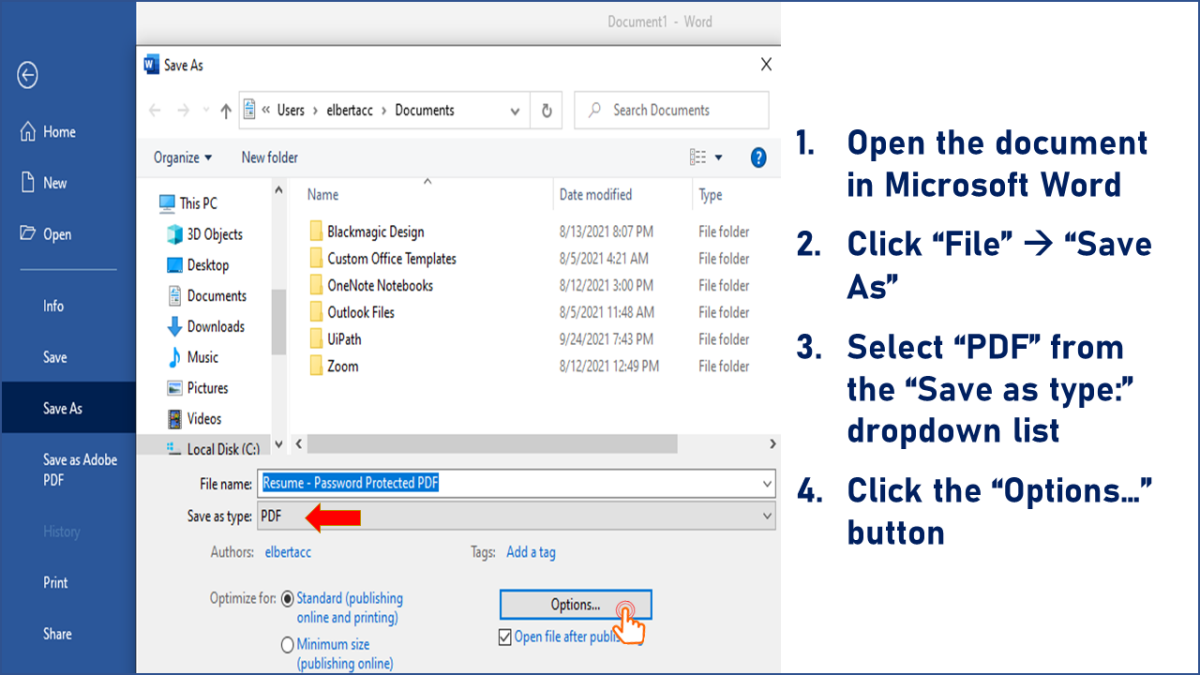Click the Add a tag link
Image resolution: width=1200 pixels, height=675 pixels.
531,552
